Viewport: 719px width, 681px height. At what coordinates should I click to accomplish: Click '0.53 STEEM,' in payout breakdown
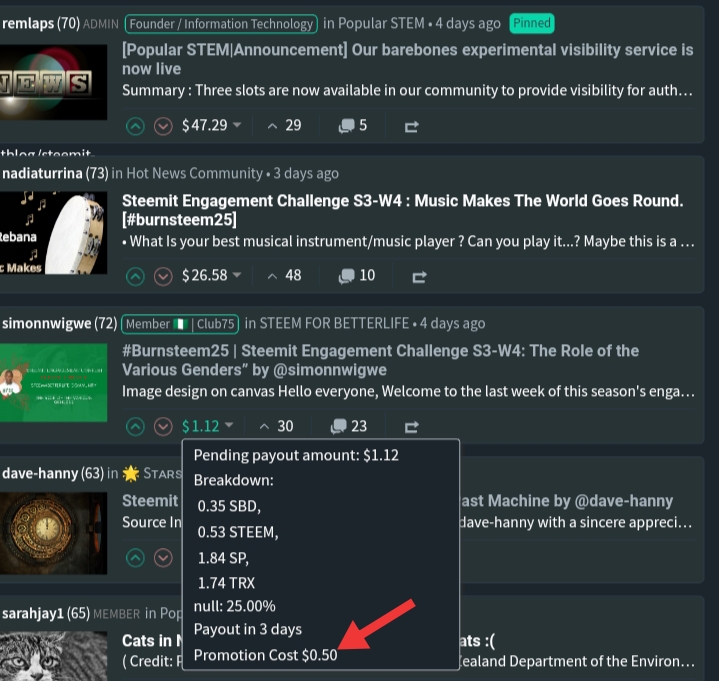click(x=238, y=532)
